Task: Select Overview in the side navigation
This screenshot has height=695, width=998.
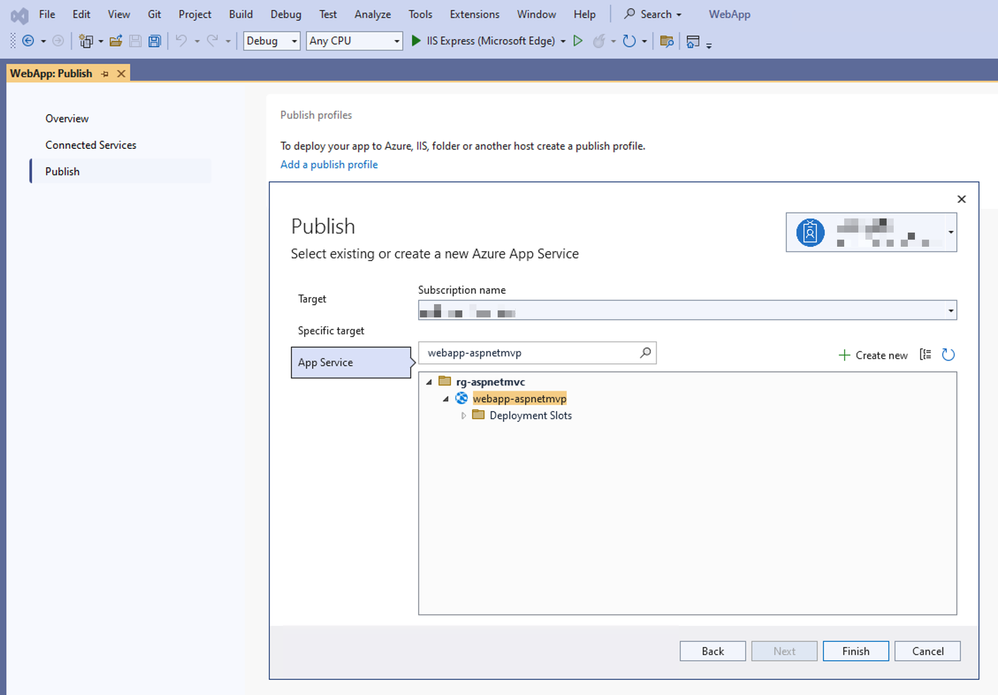Action: point(67,118)
